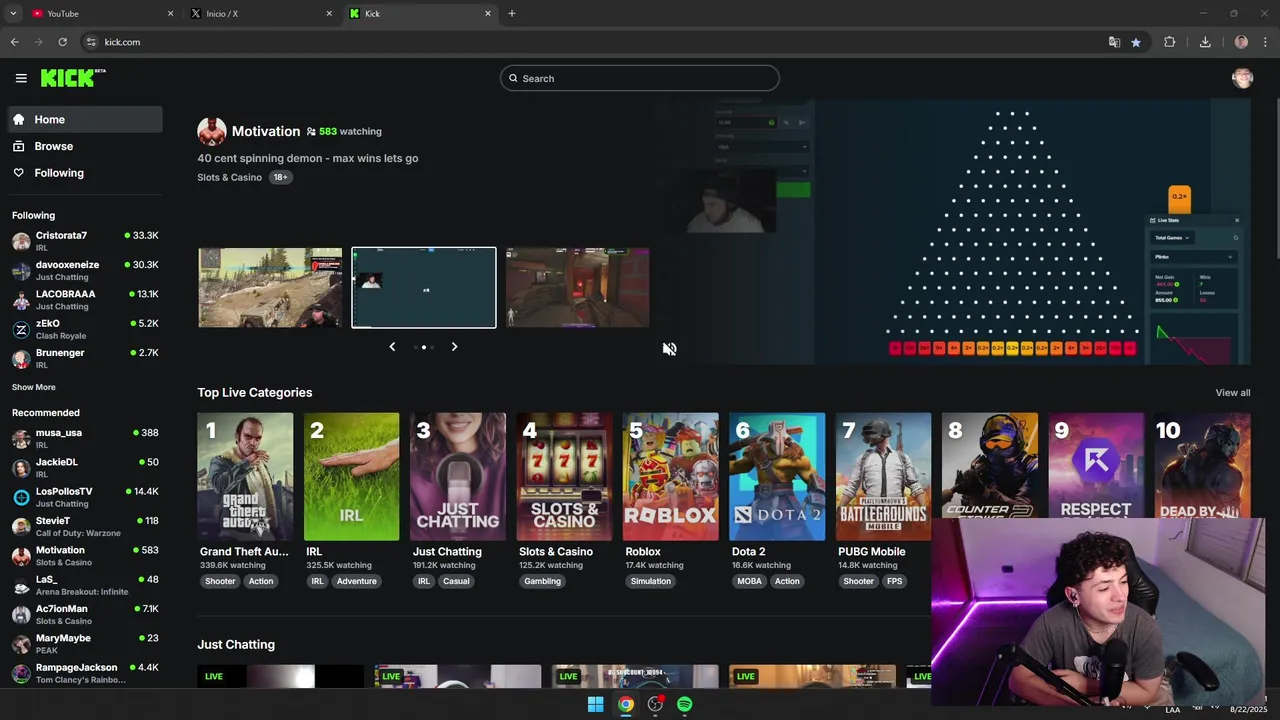Image resolution: width=1280 pixels, height=720 pixels.
Task: Click the Search field
Action: (639, 78)
